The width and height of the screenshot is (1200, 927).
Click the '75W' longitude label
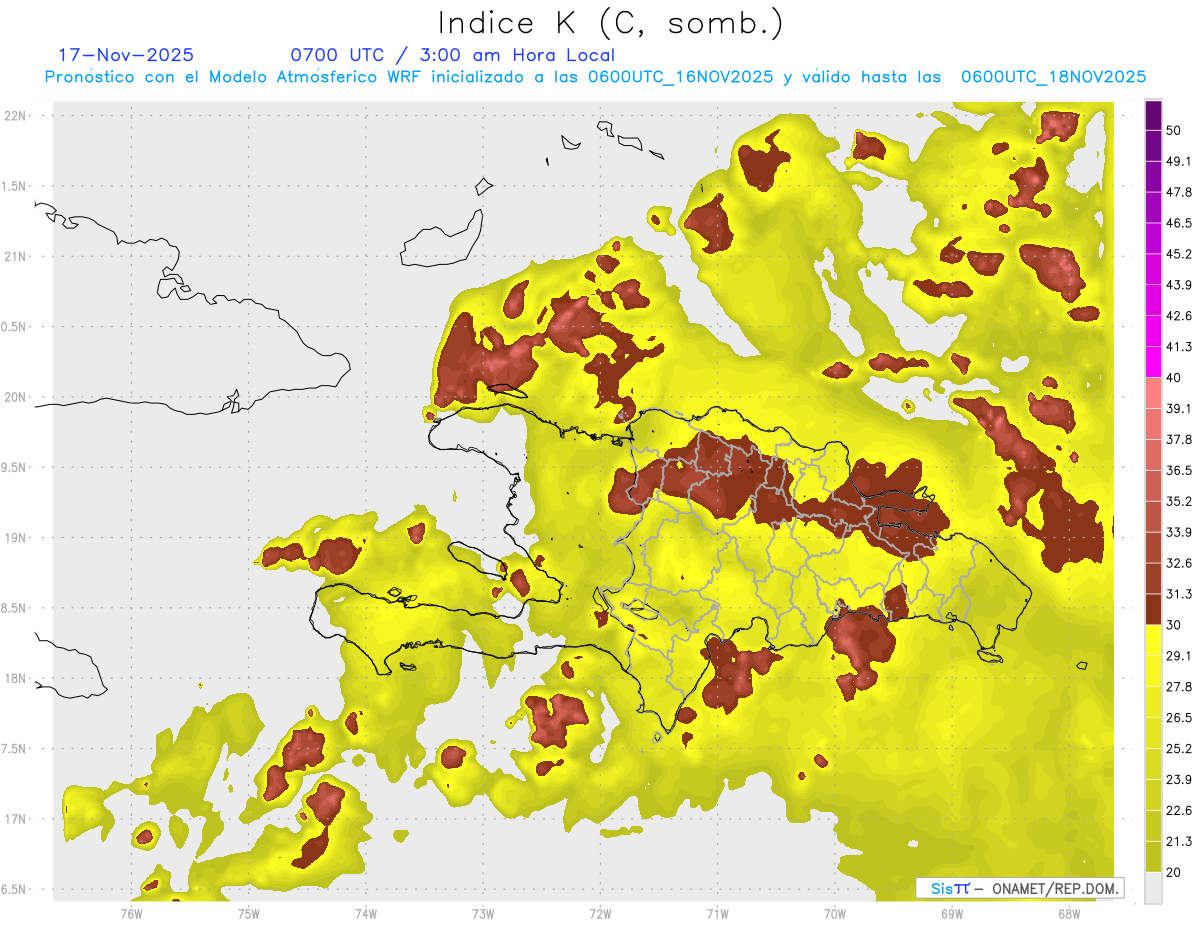click(x=248, y=913)
